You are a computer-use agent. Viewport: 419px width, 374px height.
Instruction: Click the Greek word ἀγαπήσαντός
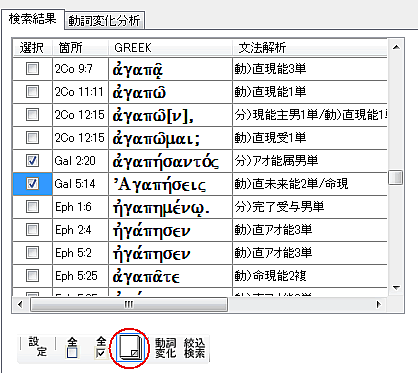pyautogui.click(x=166, y=161)
